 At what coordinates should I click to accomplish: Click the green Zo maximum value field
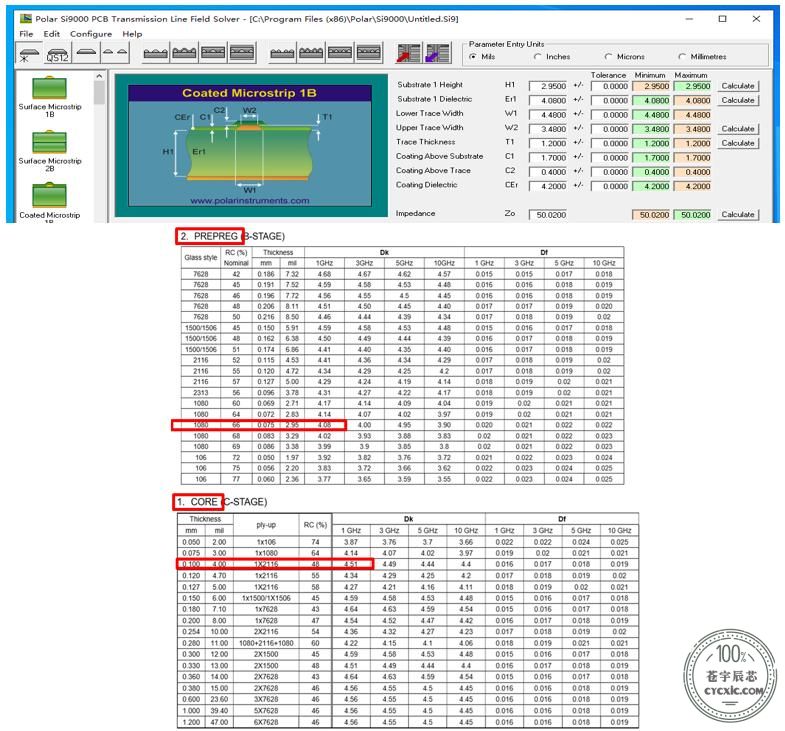(692, 215)
